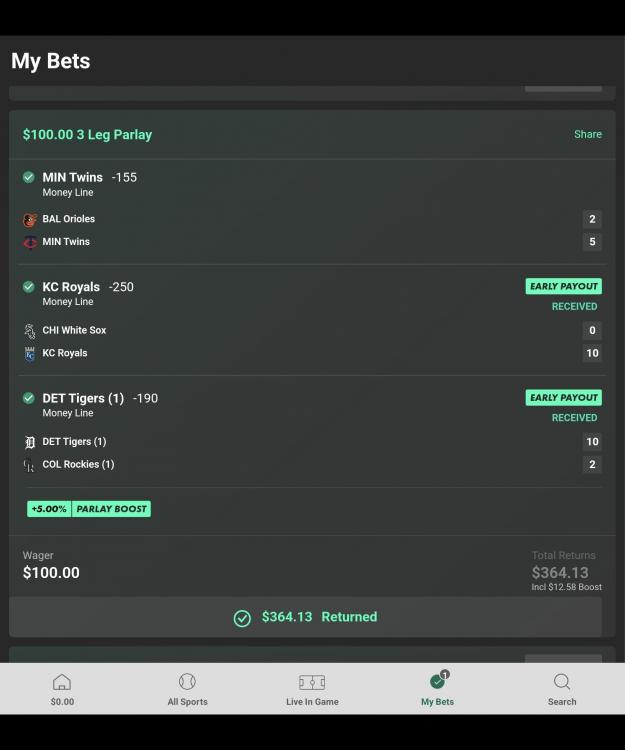Tap the Colorado Rockies team logo

pos(29,465)
